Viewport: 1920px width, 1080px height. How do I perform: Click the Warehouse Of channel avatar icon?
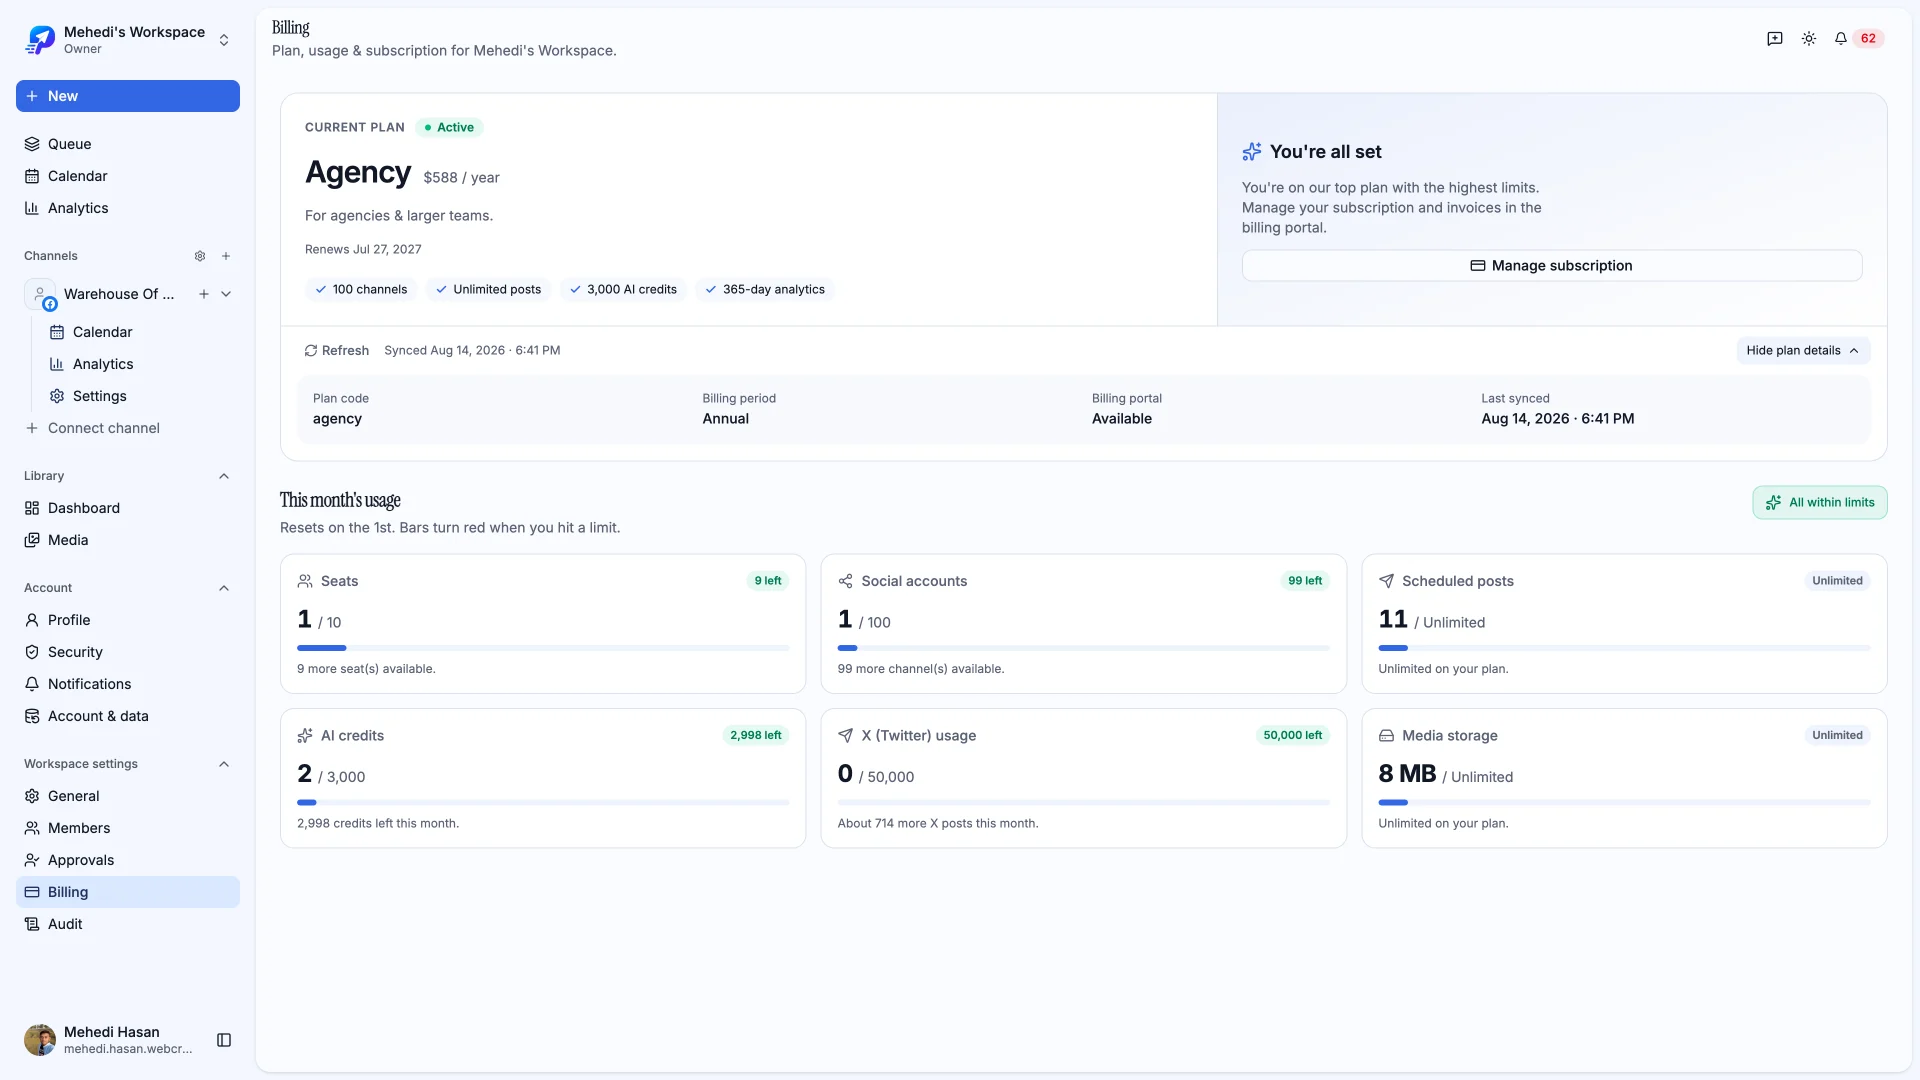tap(40, 294)
